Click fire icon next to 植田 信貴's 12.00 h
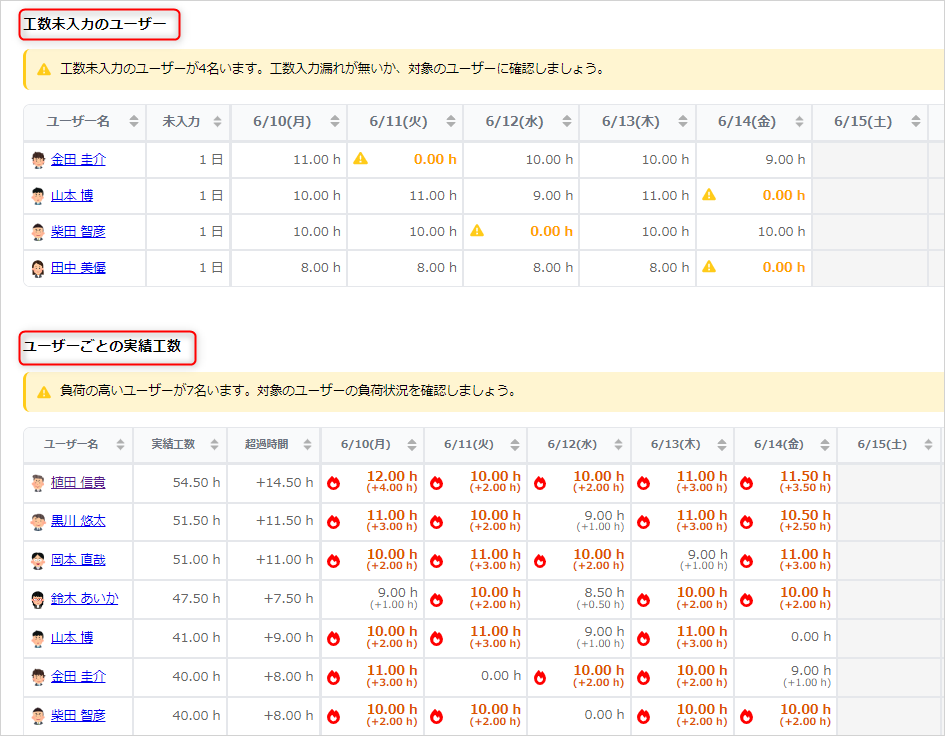Image resolution: width=945 pixels, height=736 pixels. [x=334, y=483]
